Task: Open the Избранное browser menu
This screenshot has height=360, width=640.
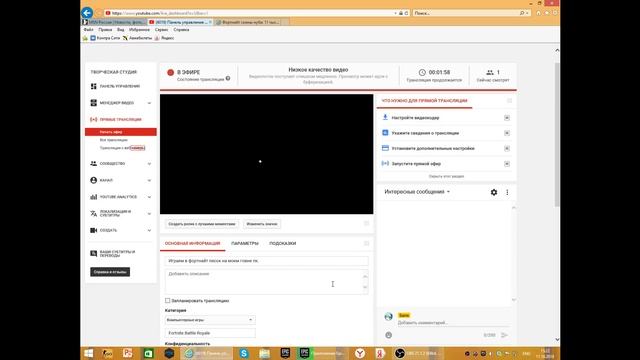Action: [139, 30]
